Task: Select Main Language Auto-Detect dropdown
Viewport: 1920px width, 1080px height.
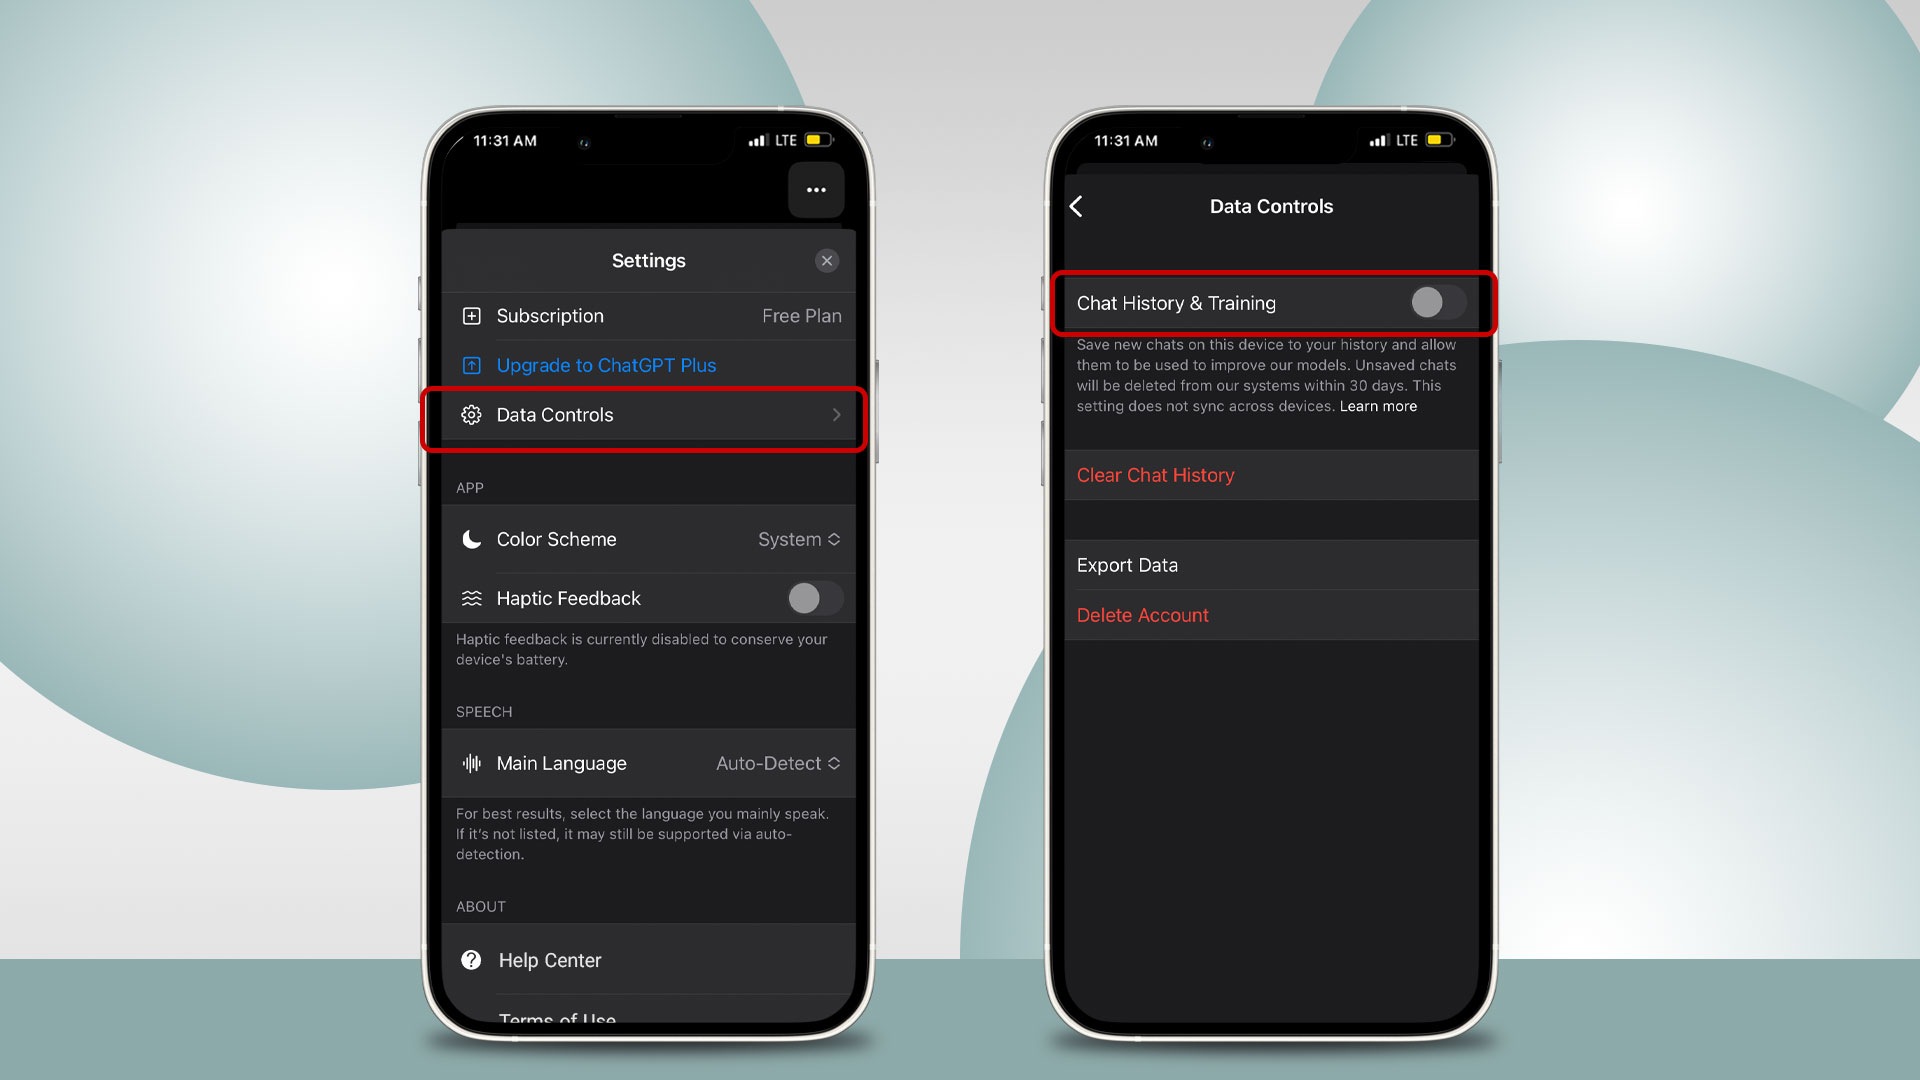Action: click(x=778, y=762)
